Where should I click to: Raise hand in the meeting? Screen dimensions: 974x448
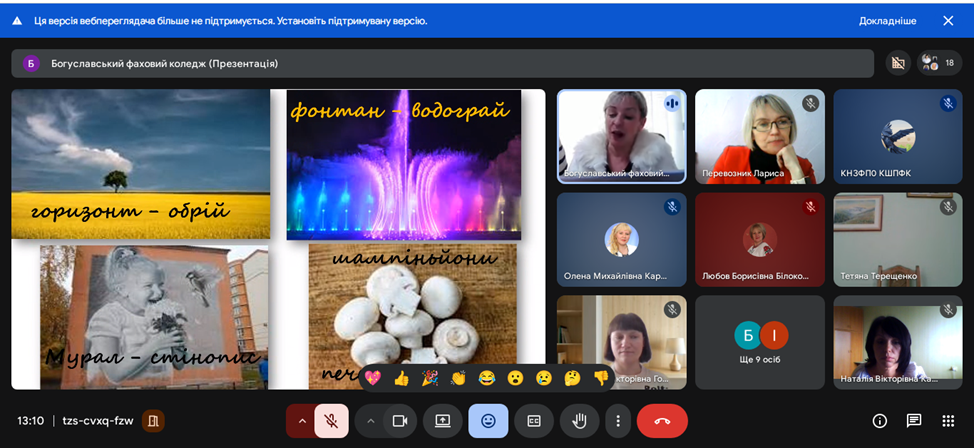tap(579, 421)
